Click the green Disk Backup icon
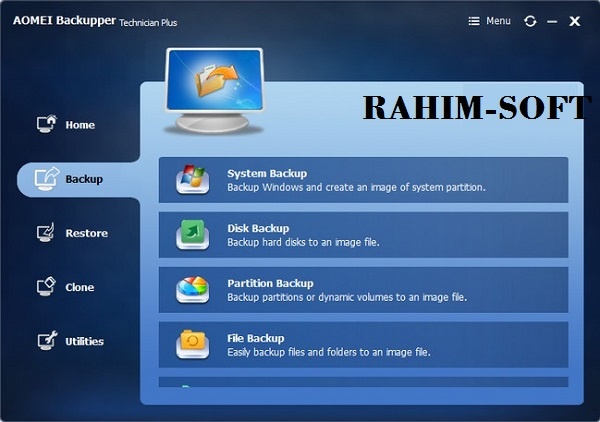The height and width of the screenshot is (422, 600). [x=192, y=235]
